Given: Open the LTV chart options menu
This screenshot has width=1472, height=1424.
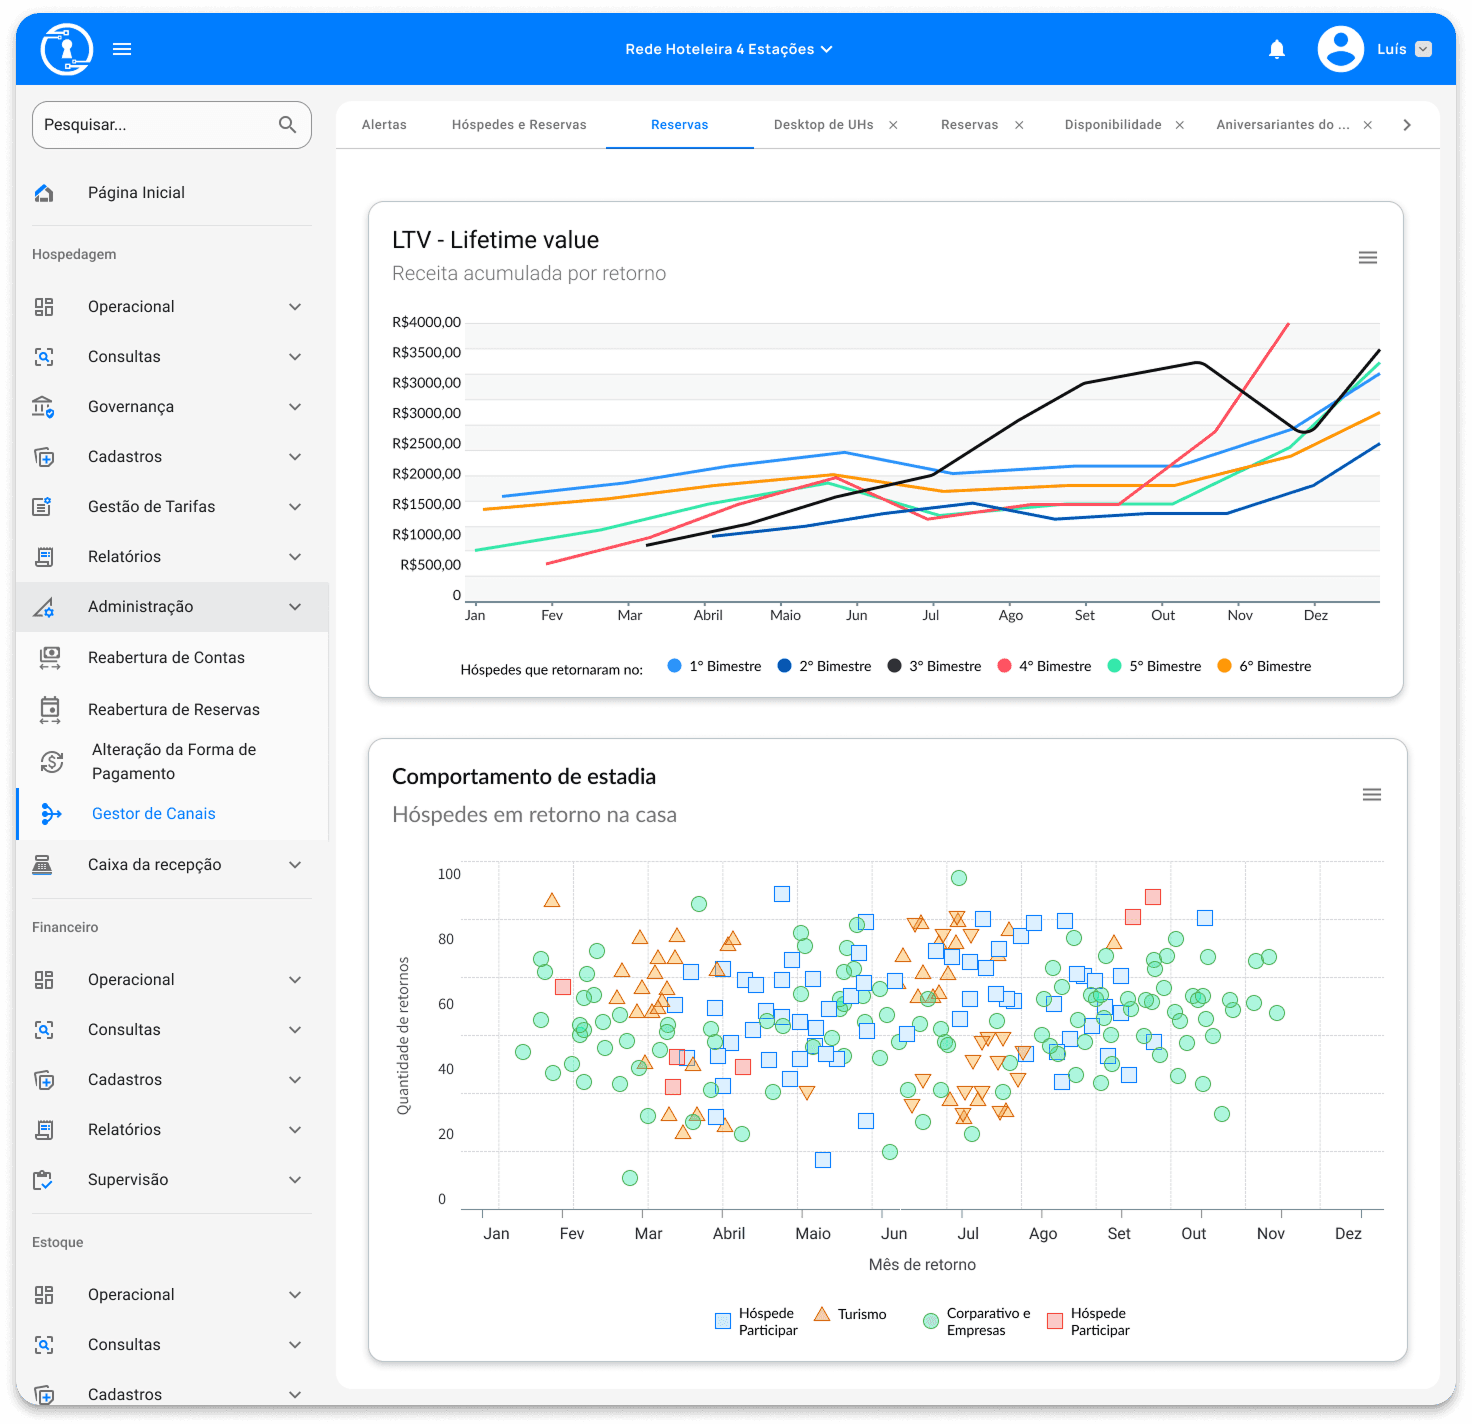Looking at the screenshot, I should pyautogui.click(x=1367, y=258).
